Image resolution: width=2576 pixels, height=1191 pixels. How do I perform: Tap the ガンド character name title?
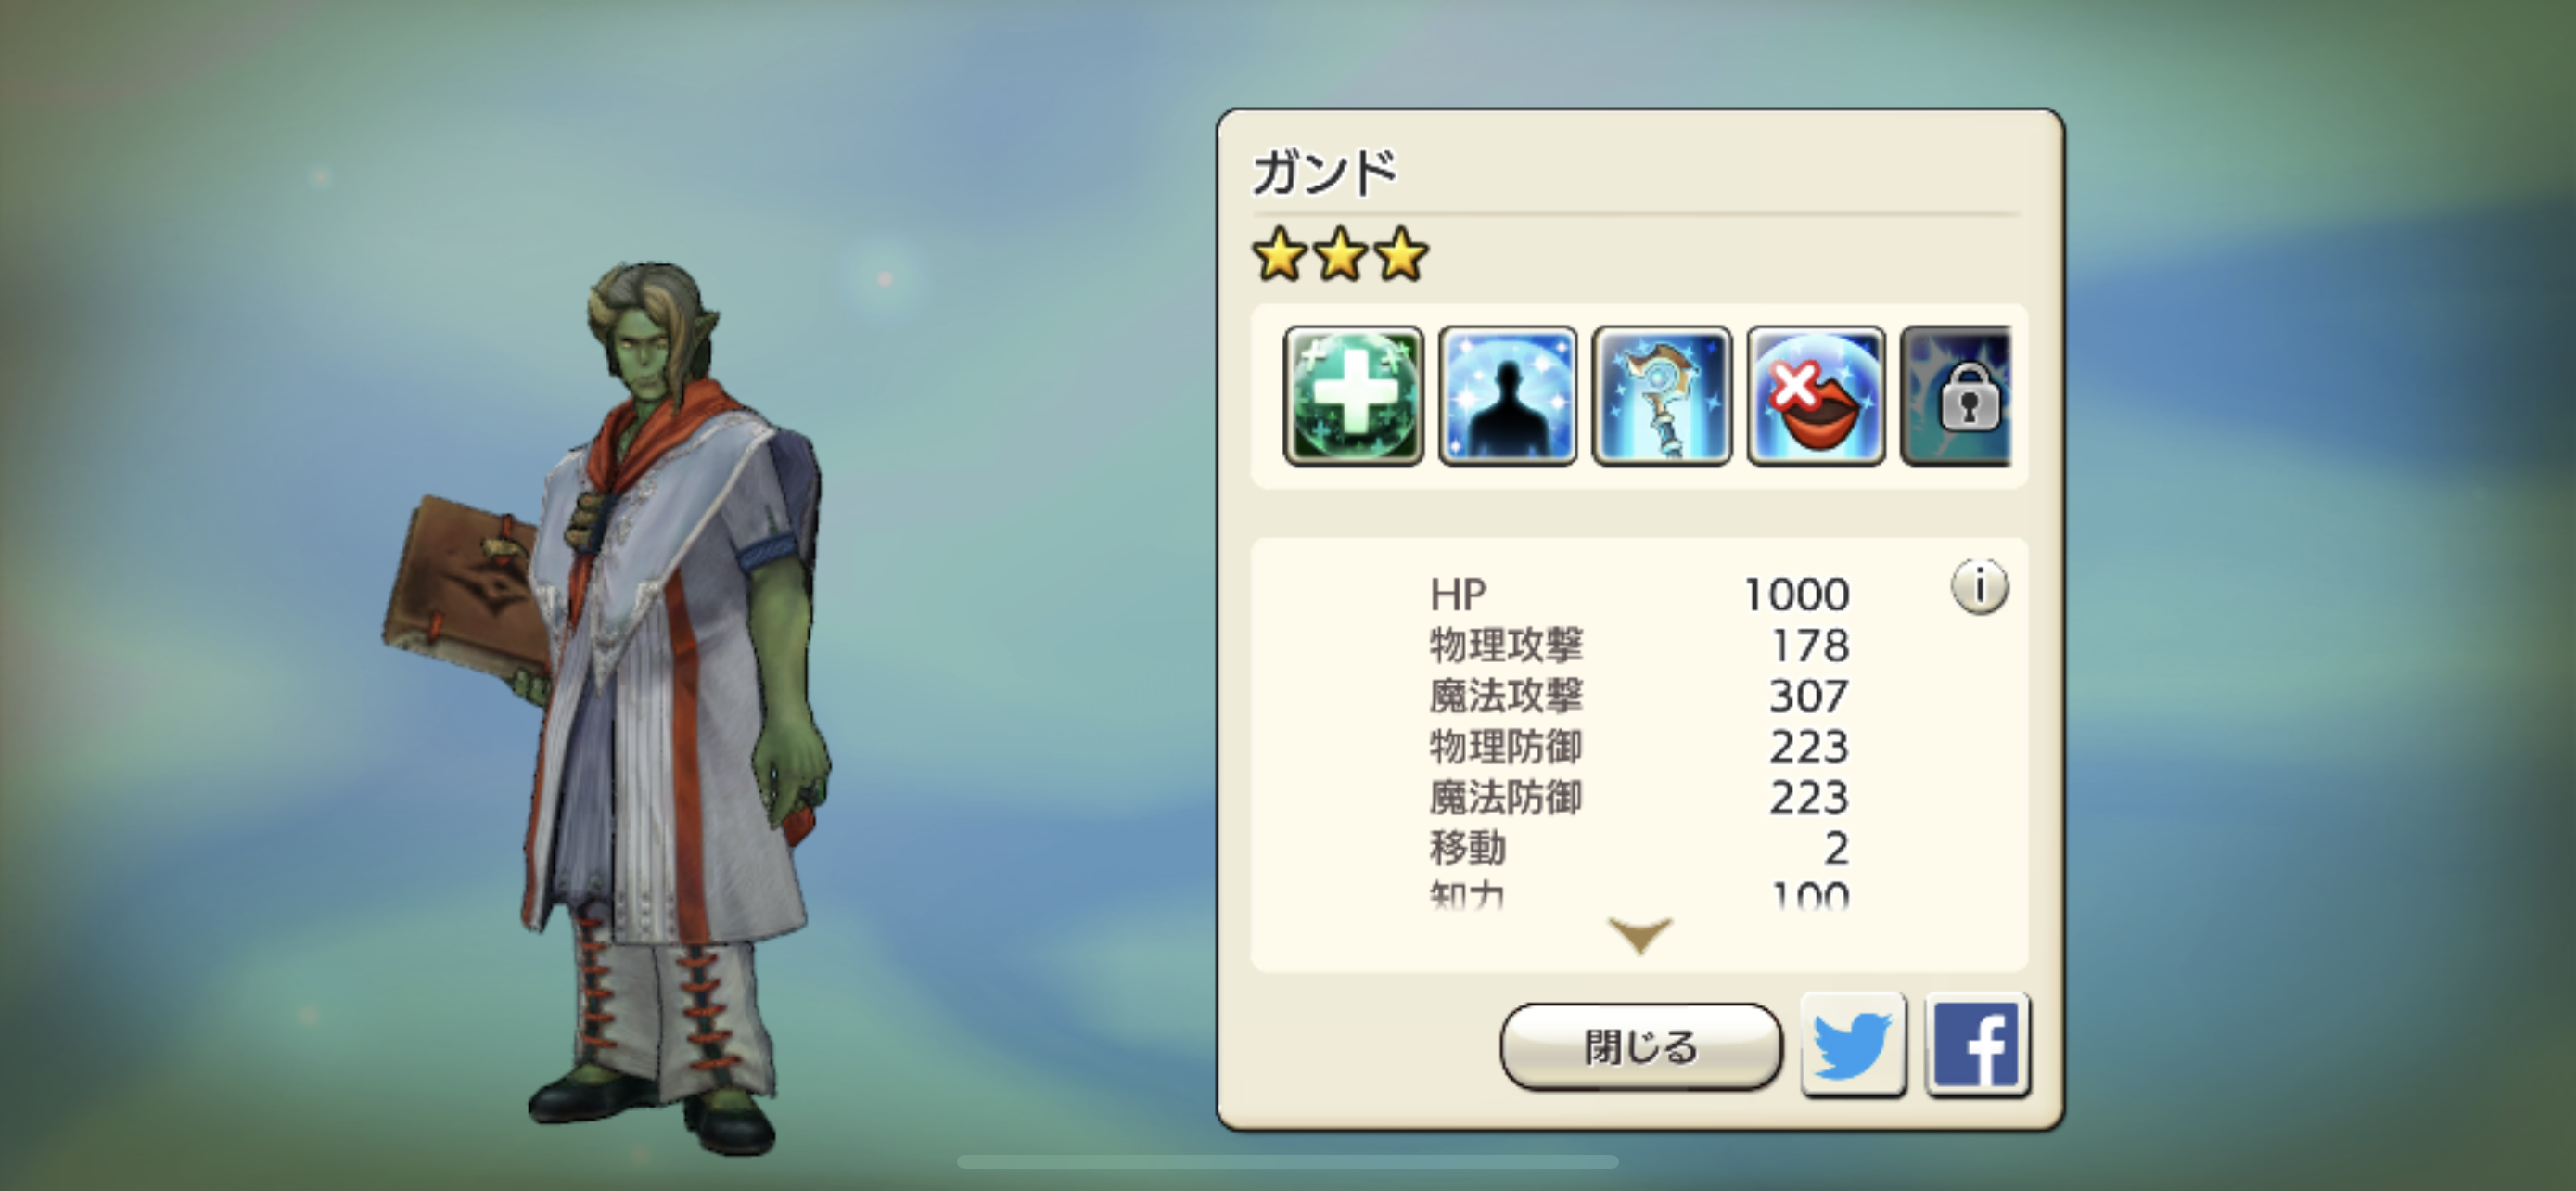(1325, 173)
